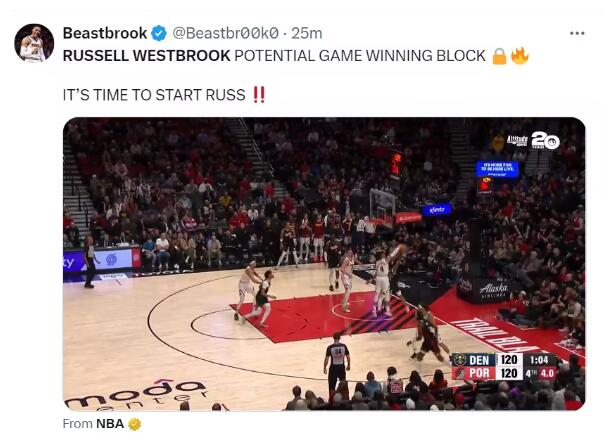Click the red double exclamation emoji
This screenshot has width=606, height=435.
[259, 95]
